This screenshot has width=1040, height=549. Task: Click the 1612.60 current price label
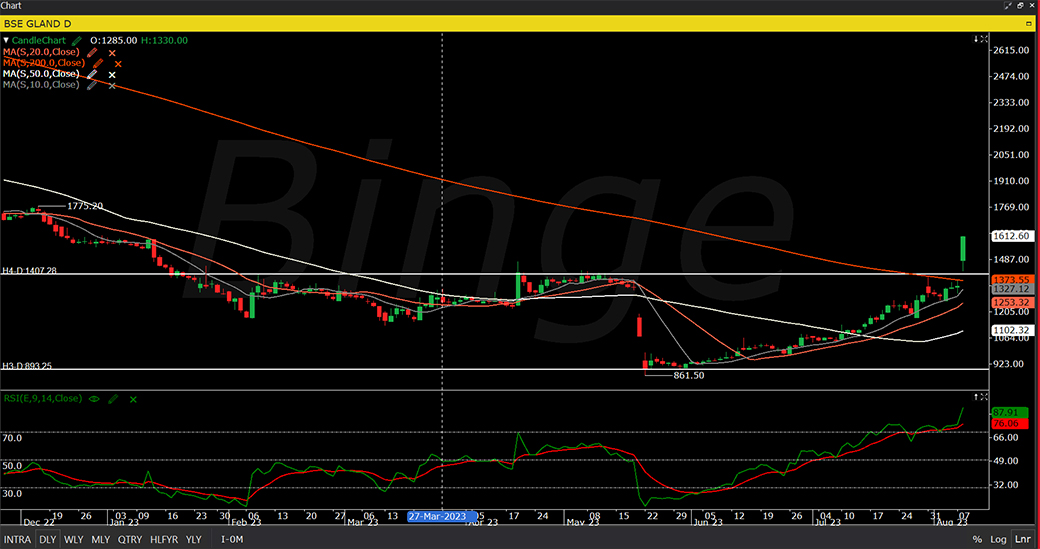[x=1012, y=236]
